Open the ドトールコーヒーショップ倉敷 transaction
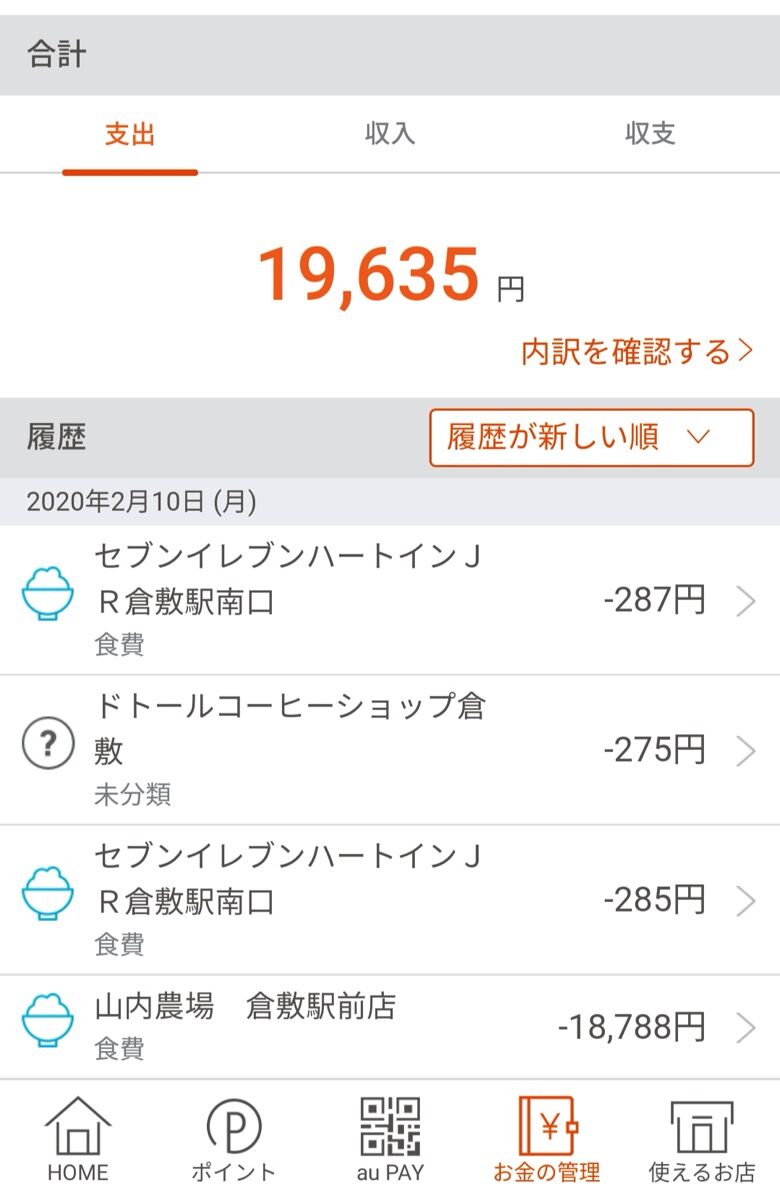This screenshot has width=780, height=1200. (x=390, y=750)
